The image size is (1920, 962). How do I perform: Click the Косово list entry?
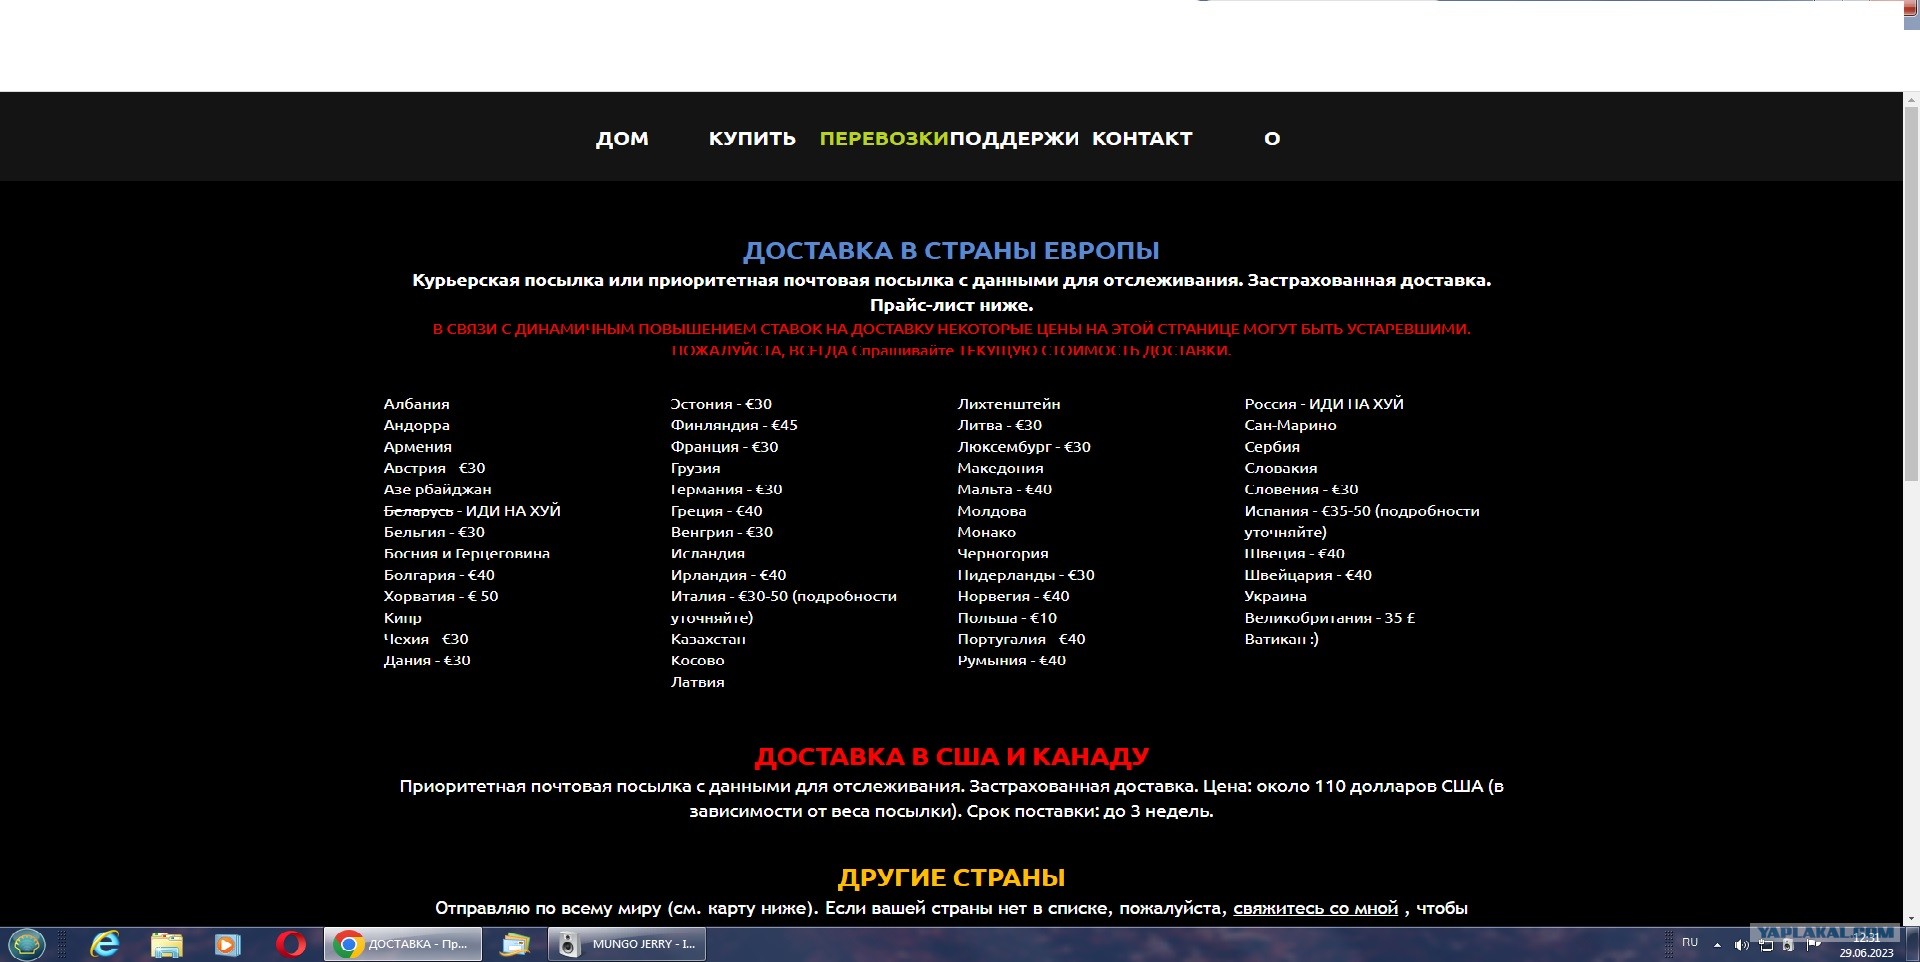697,660
